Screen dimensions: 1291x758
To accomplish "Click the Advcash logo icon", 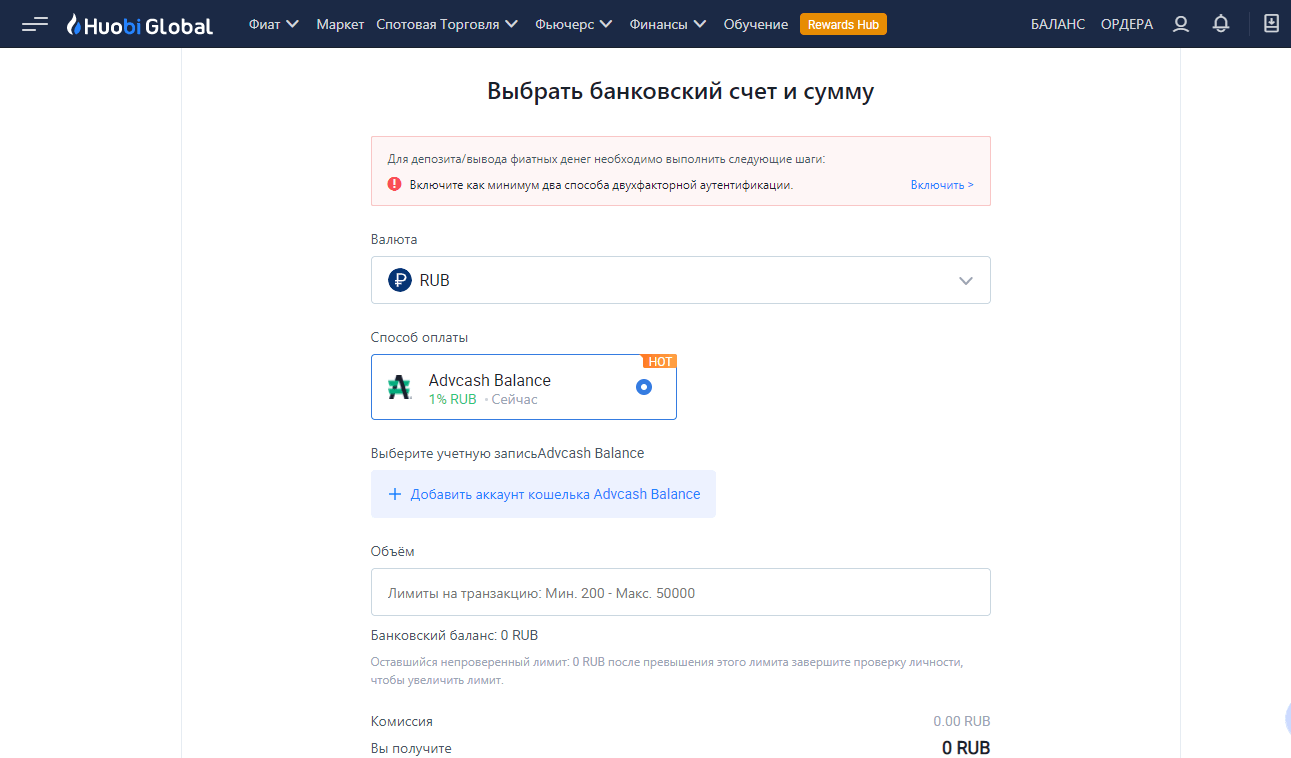I will [x=400, y=387].
